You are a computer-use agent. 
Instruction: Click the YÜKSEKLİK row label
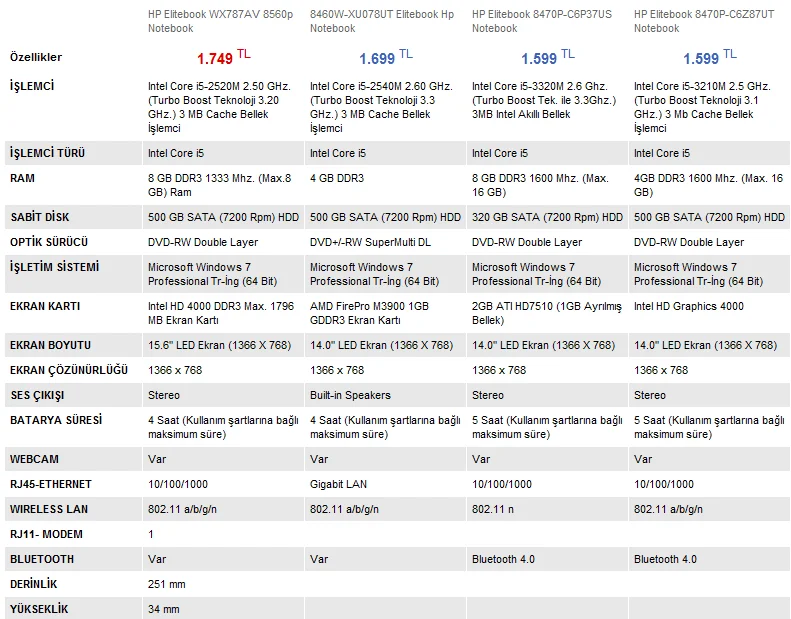(40, 609)
